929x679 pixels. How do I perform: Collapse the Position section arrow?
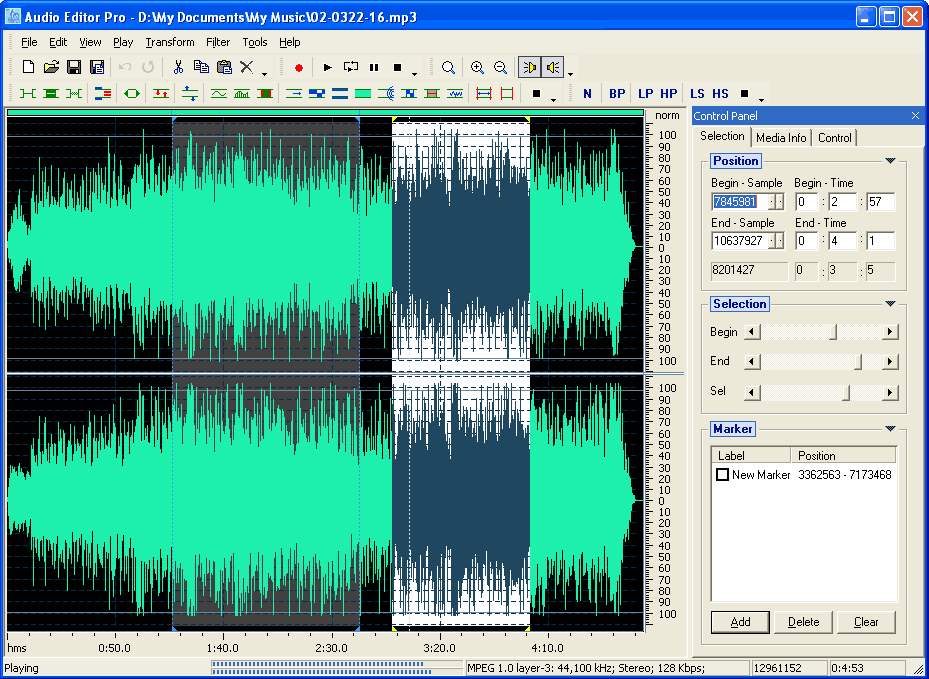890,161
